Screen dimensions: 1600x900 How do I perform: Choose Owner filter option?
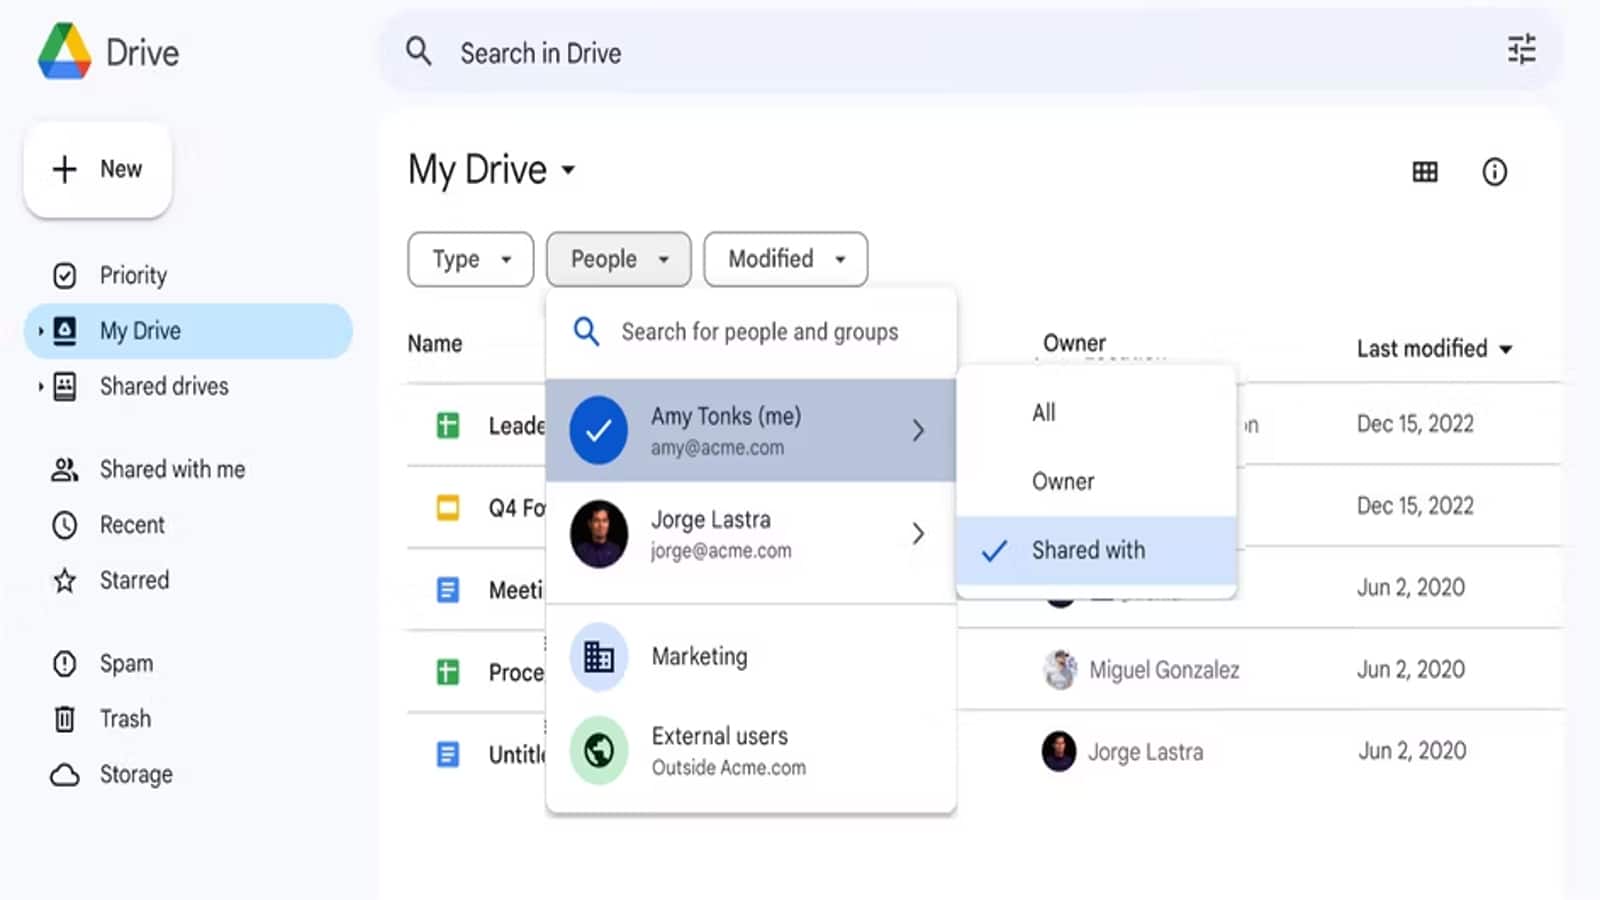[x=1063, y=481]
